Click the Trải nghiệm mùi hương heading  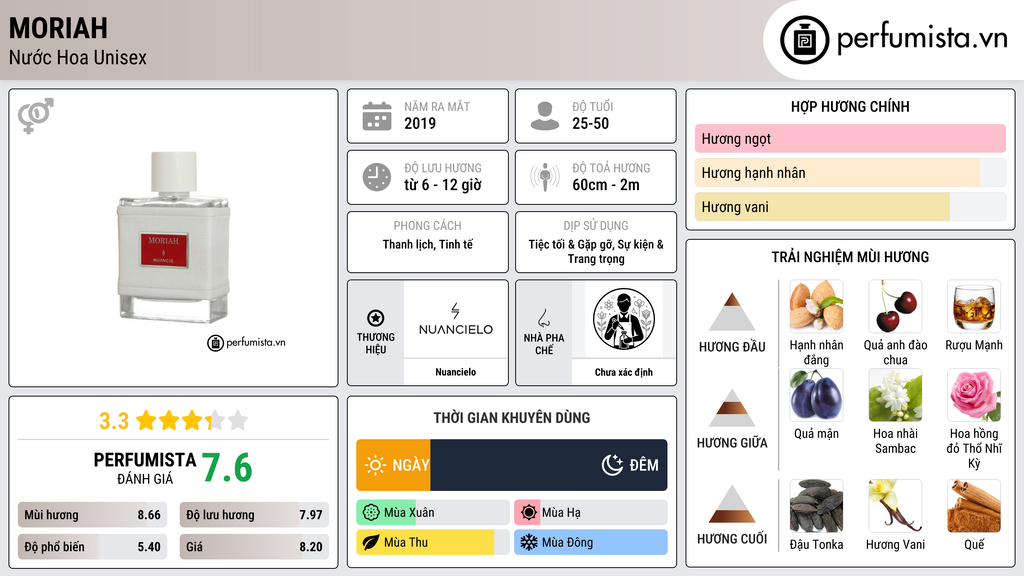850,257
